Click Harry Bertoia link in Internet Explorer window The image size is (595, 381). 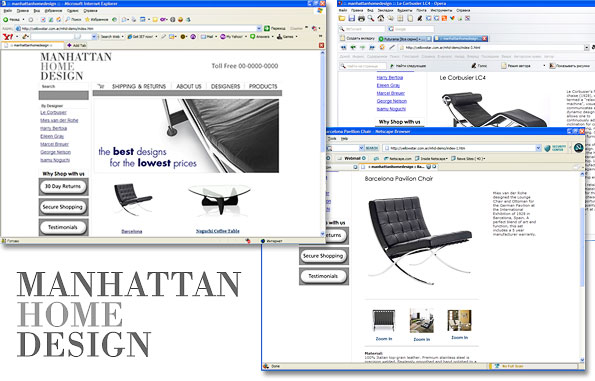pos(54,128)
